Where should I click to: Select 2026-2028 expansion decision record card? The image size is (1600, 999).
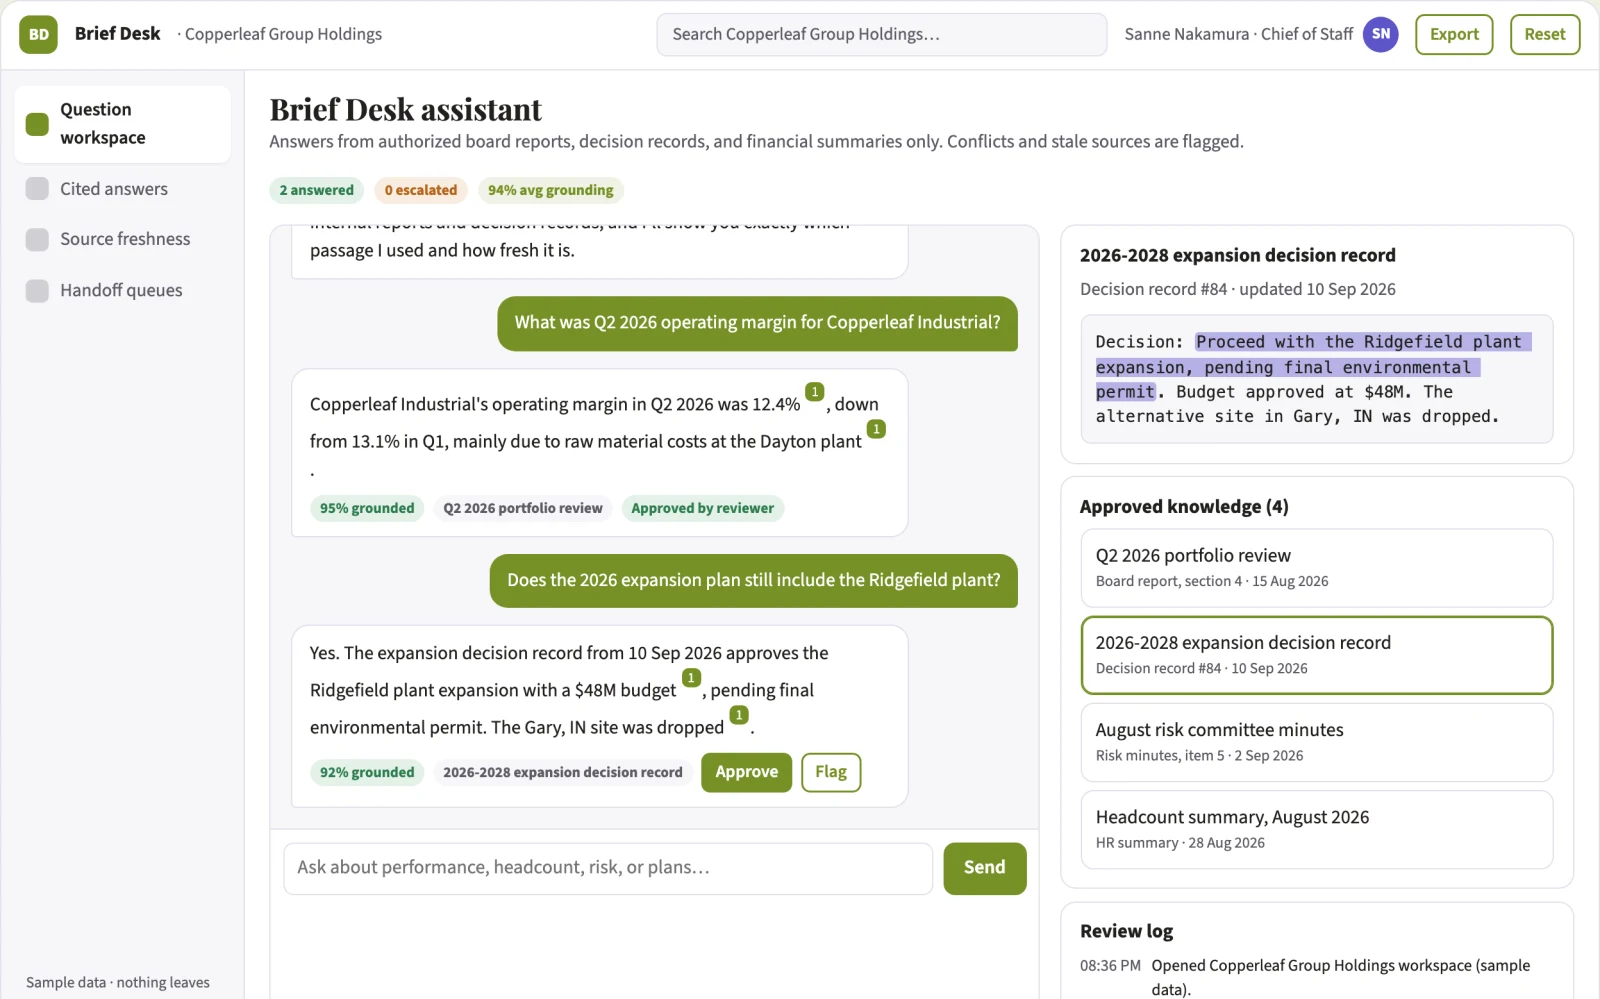(x=1317, y=655)
